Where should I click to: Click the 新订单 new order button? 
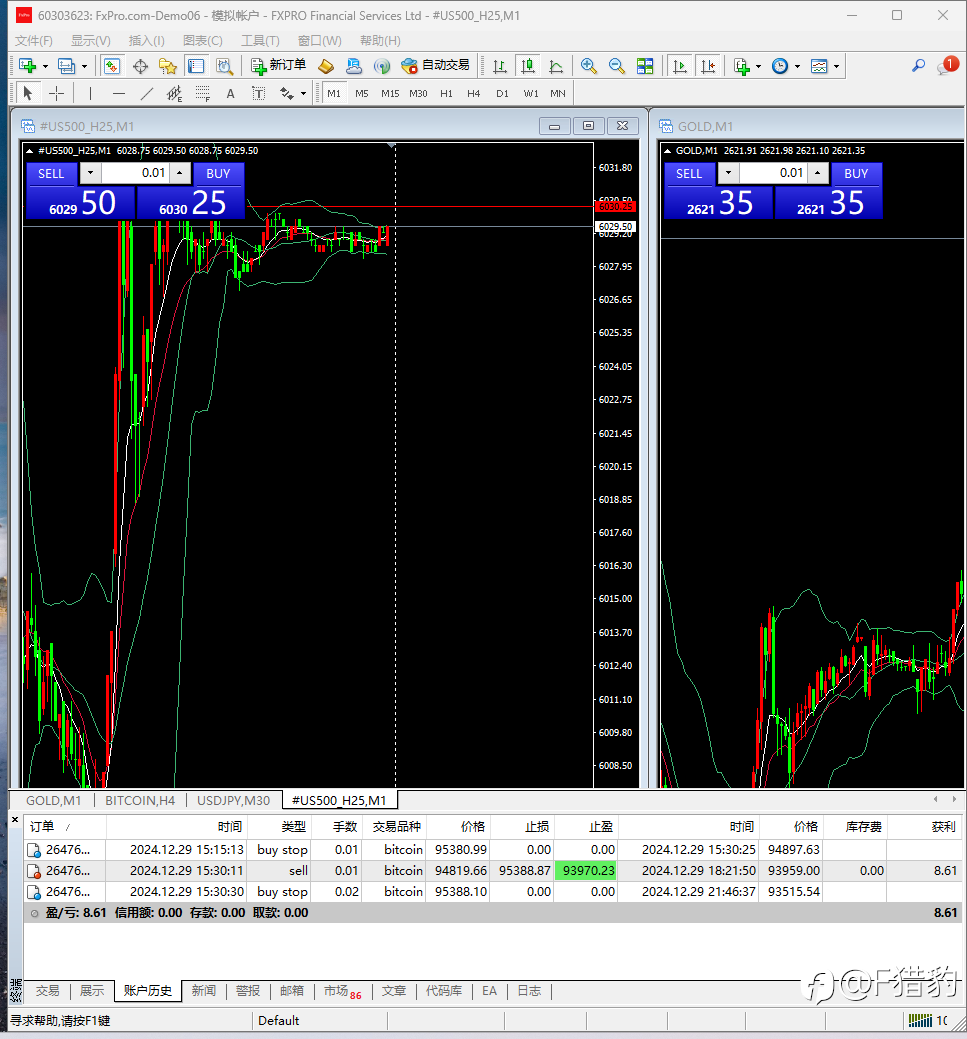point(278,66)
